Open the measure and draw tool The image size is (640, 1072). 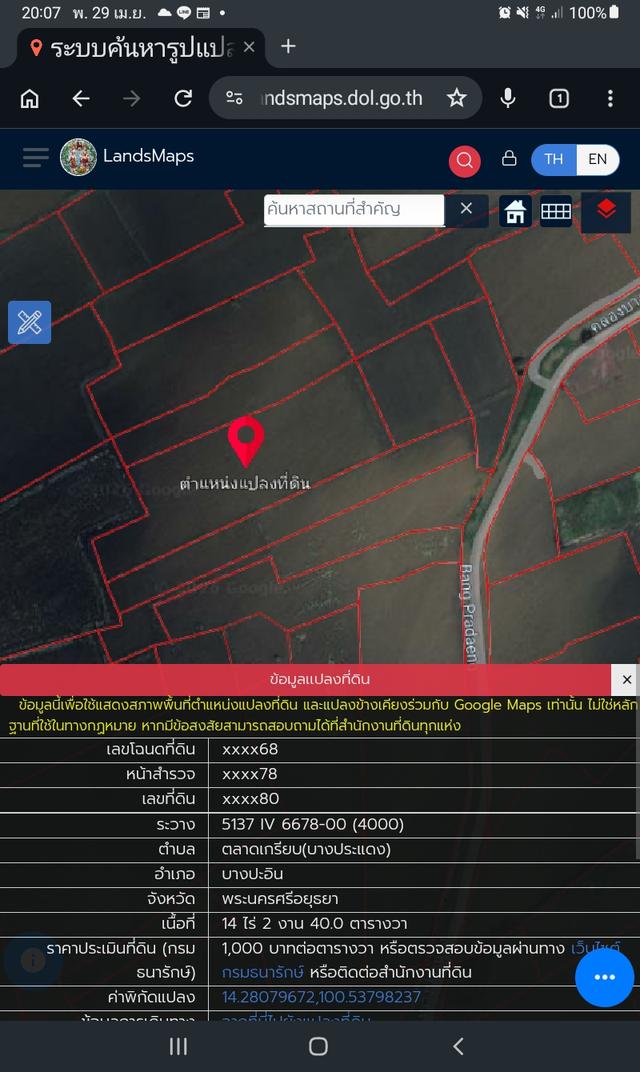tap(29, 322)
